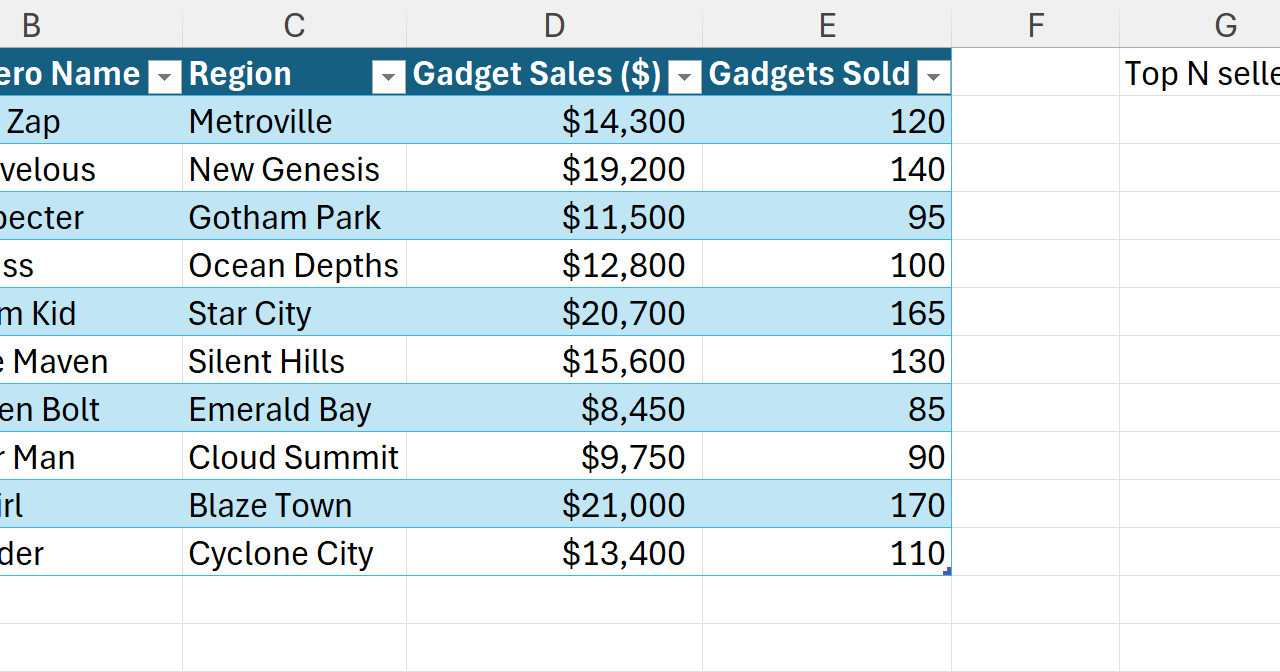Screen dimensions: 1280x672
Task: Select the column B header
Action: click(30, 25)
